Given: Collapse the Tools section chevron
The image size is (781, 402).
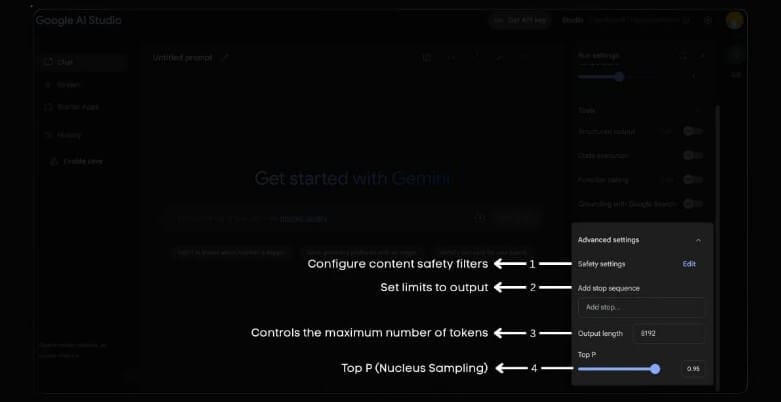Looking at the screenshot, I should pyautogui.click(x=698, y=111).
